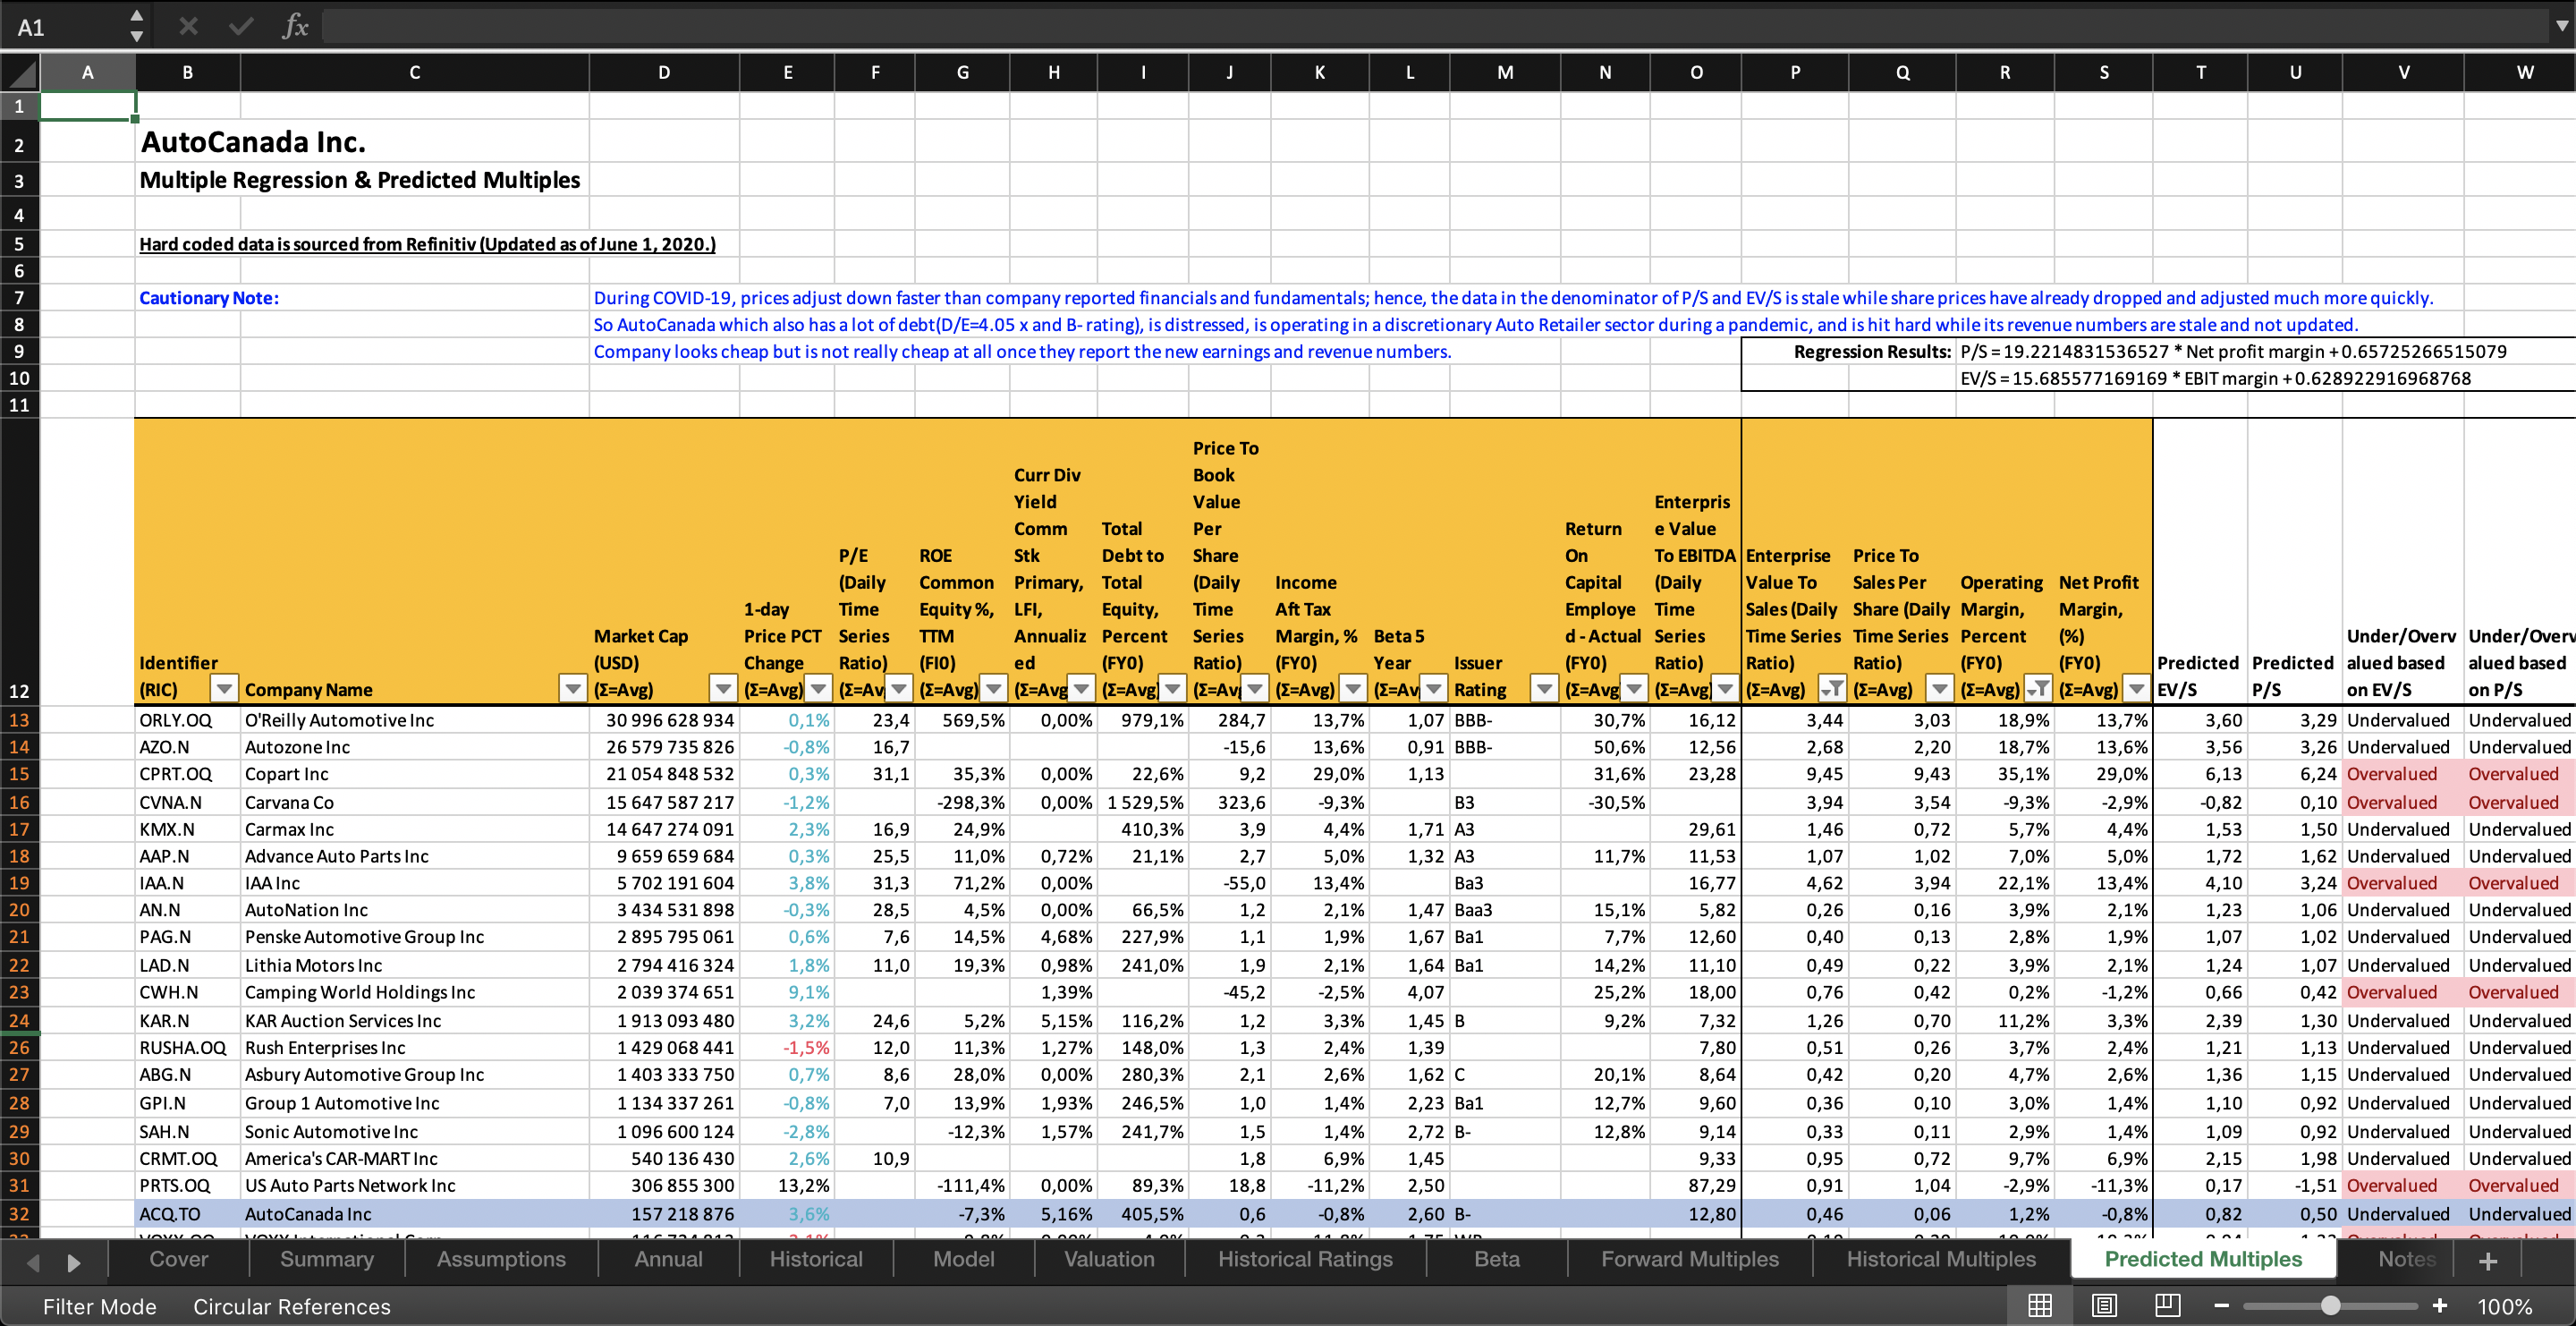Add a new sheet with plus button
The width and height of the screenshot is (2576, 1326).
(x=2488, y=1261)
